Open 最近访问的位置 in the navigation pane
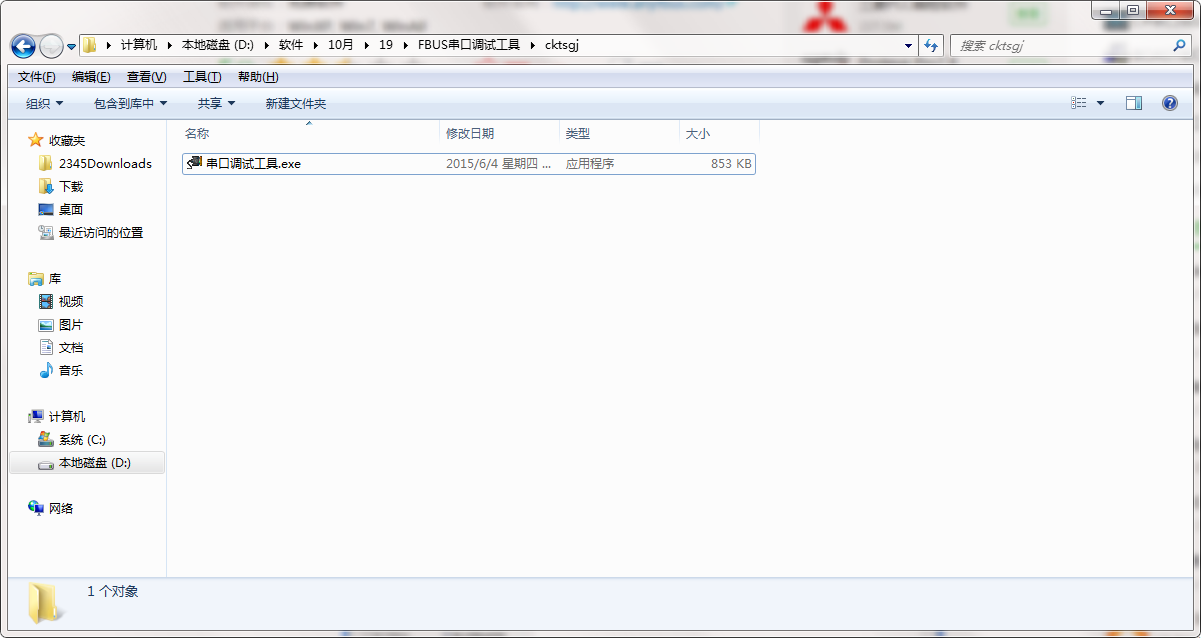The width and height of the screenshot is (1201, 638). [101, 232]
